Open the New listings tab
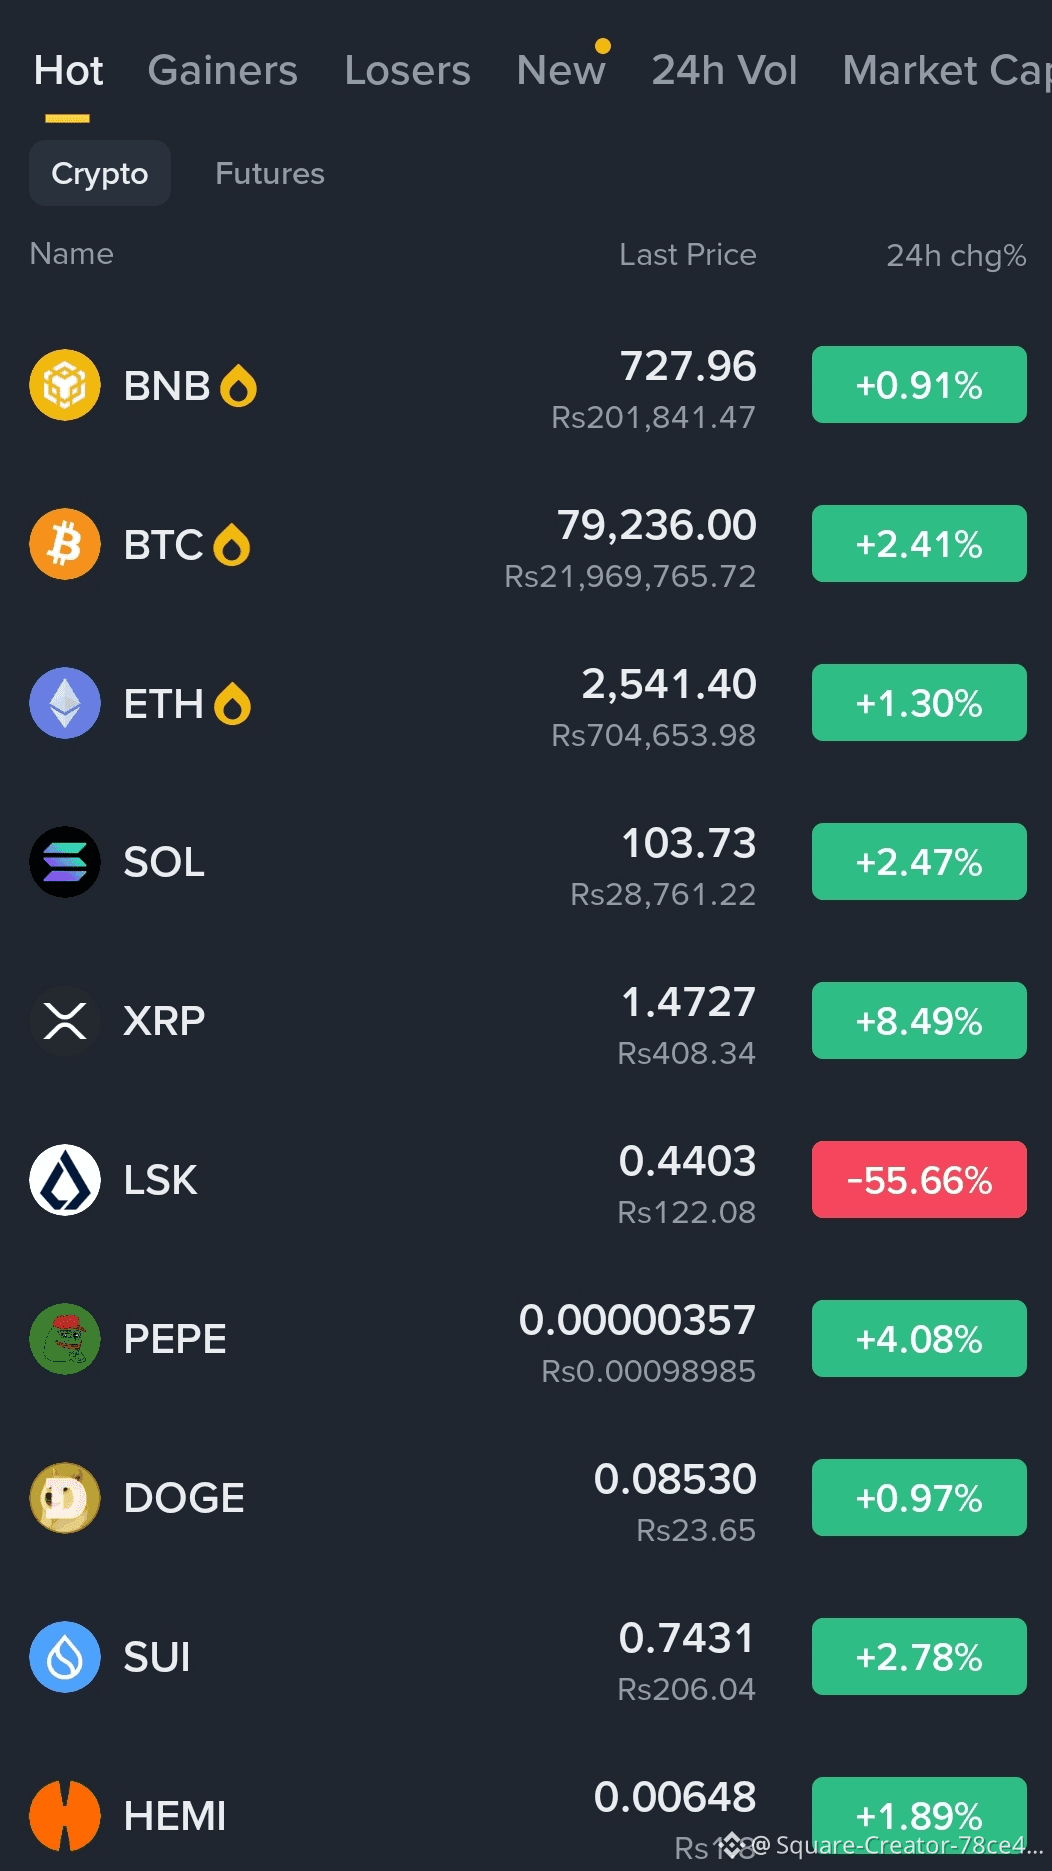The height and width of the screenshot is (1871, 1052). (x=561, y=71)
